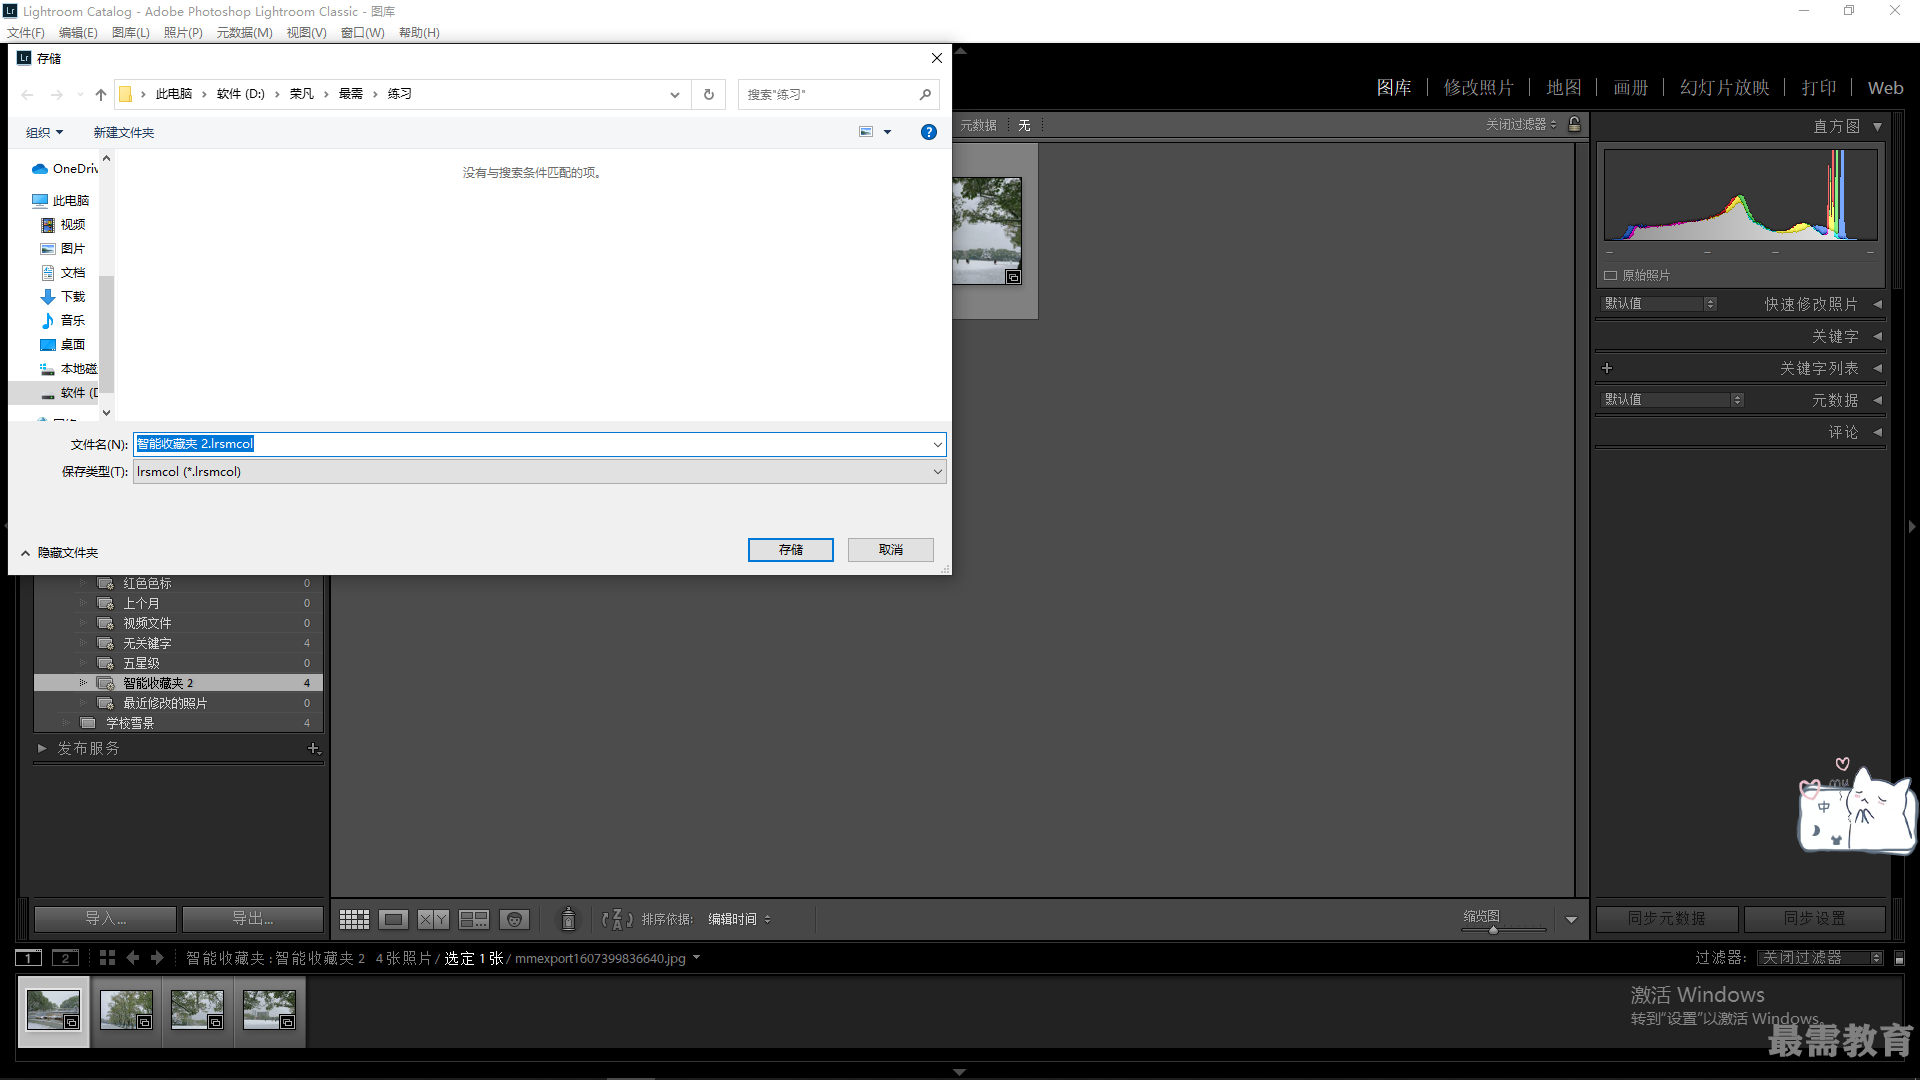Go back with filmstrip left arrow
The height and width of the screenshot is (1080, 1920).
click(x=133, y=957)
